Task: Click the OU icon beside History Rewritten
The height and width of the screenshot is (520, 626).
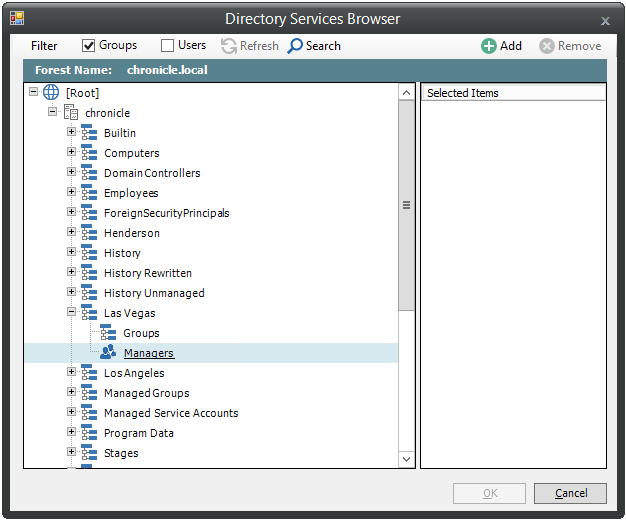Action: 89,272
